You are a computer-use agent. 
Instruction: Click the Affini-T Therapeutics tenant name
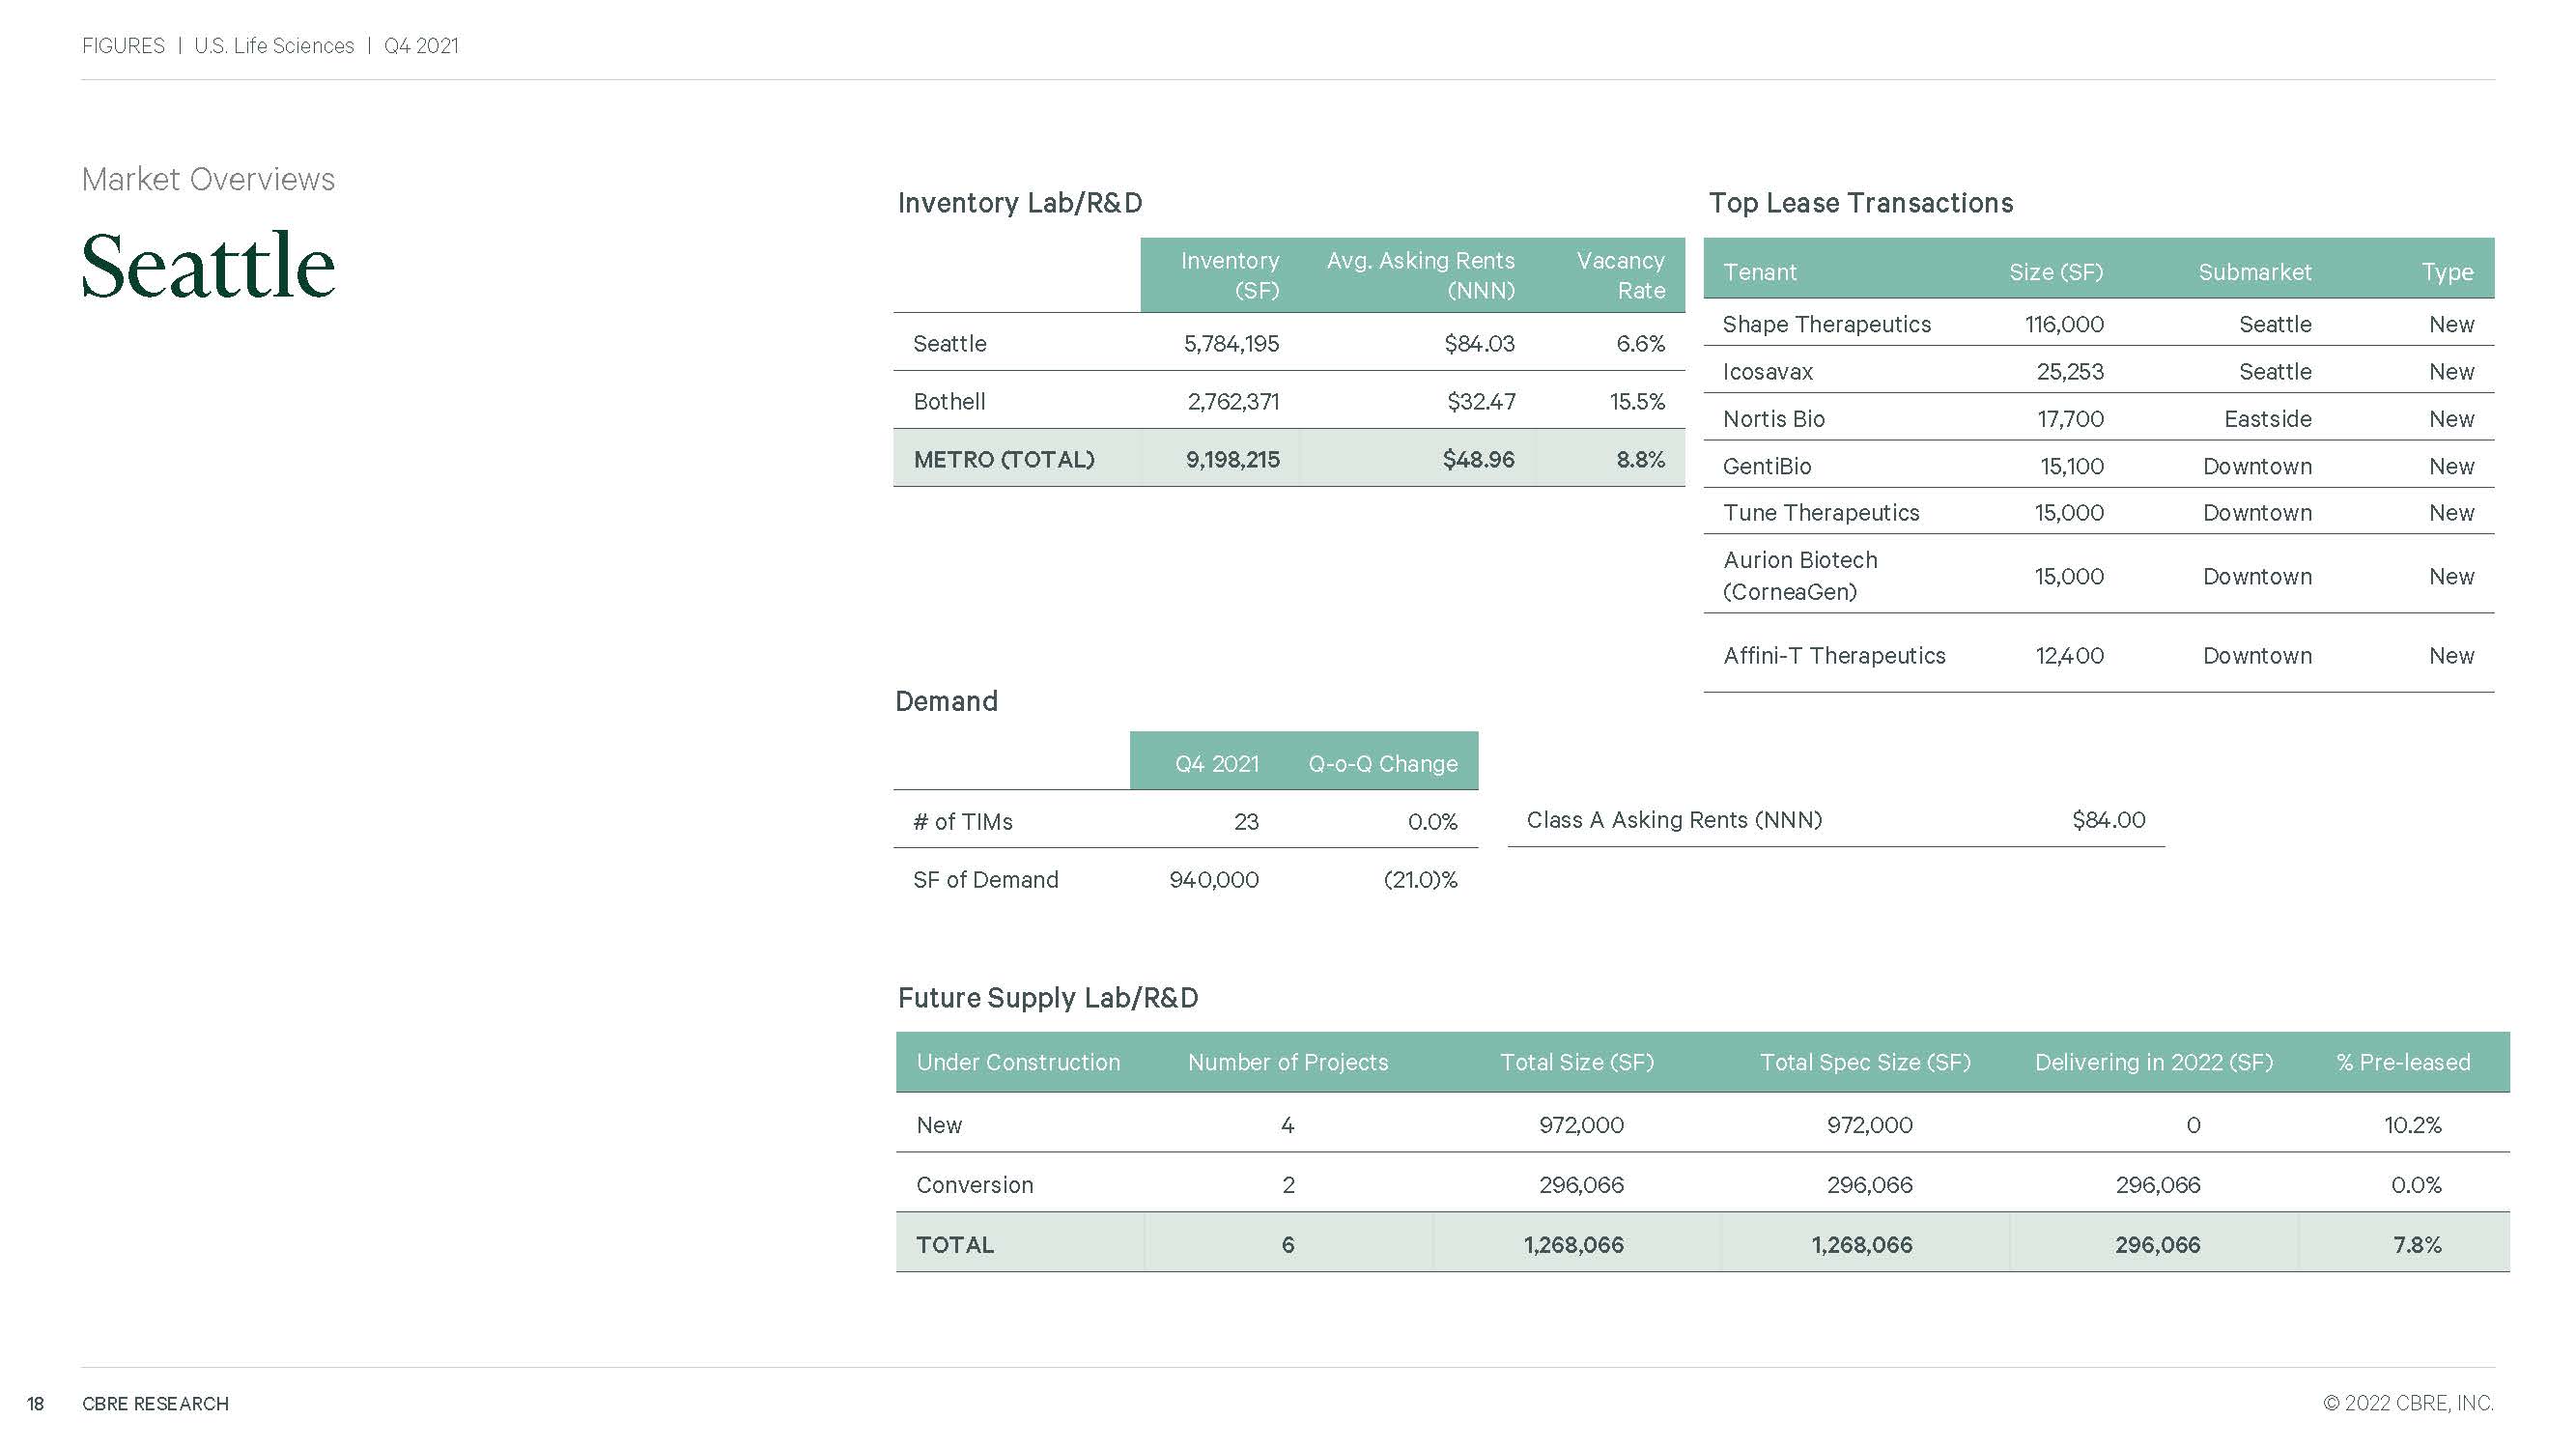click(1834, 655)
